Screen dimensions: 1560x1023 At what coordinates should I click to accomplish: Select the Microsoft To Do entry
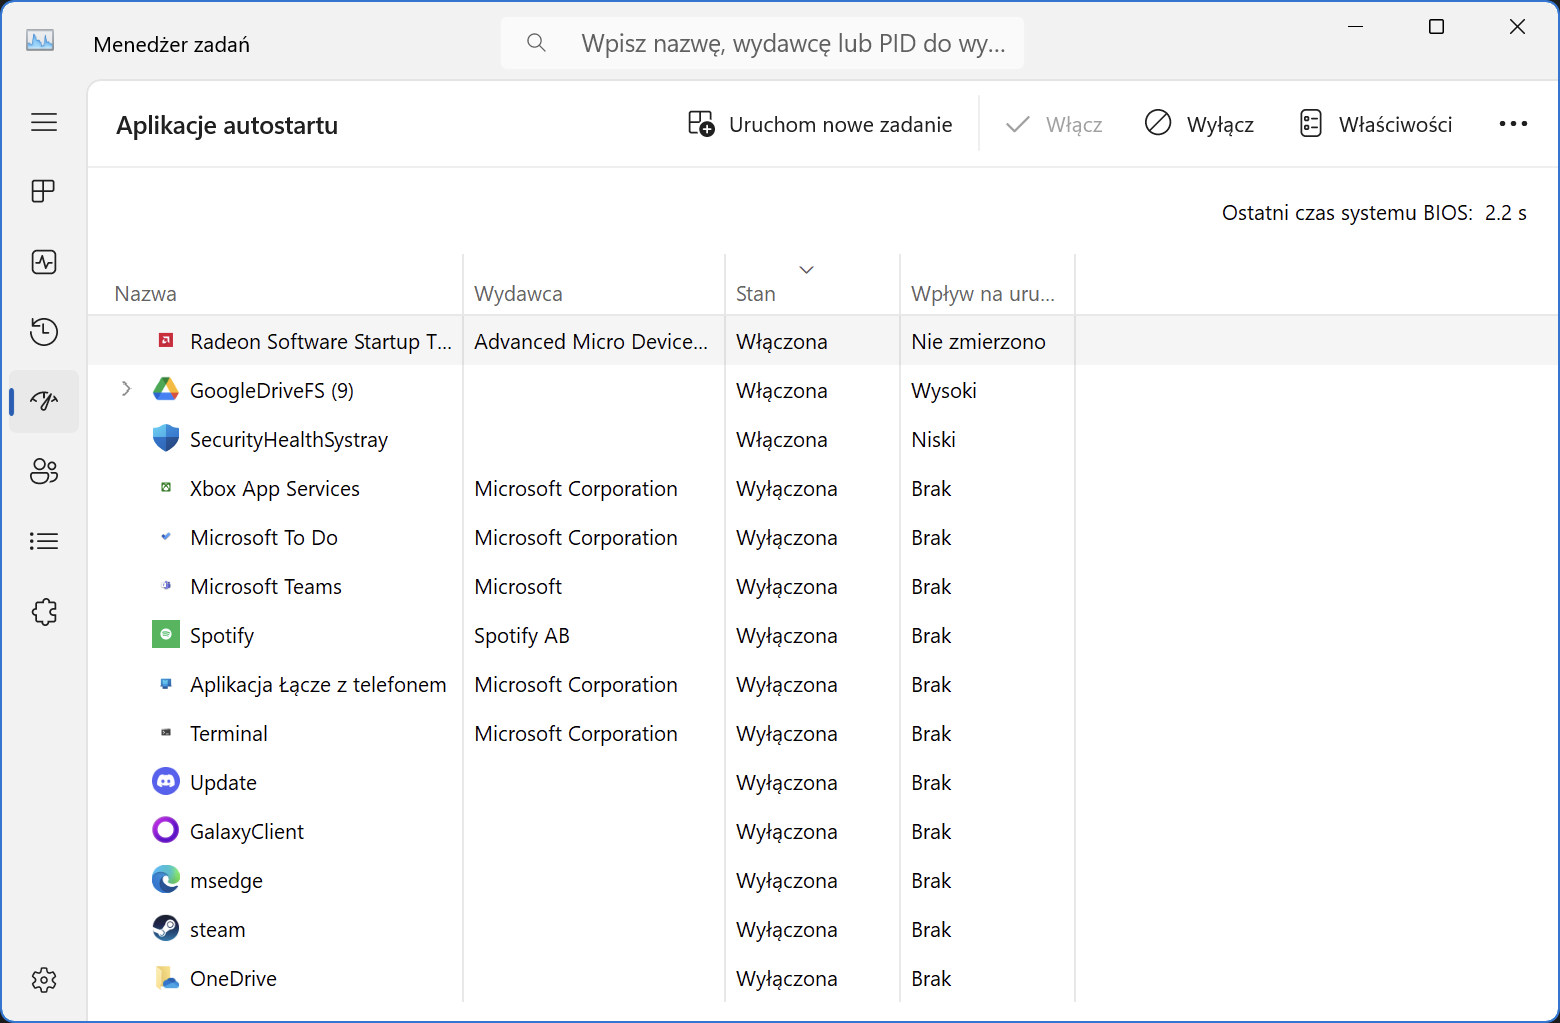(264, 538)
